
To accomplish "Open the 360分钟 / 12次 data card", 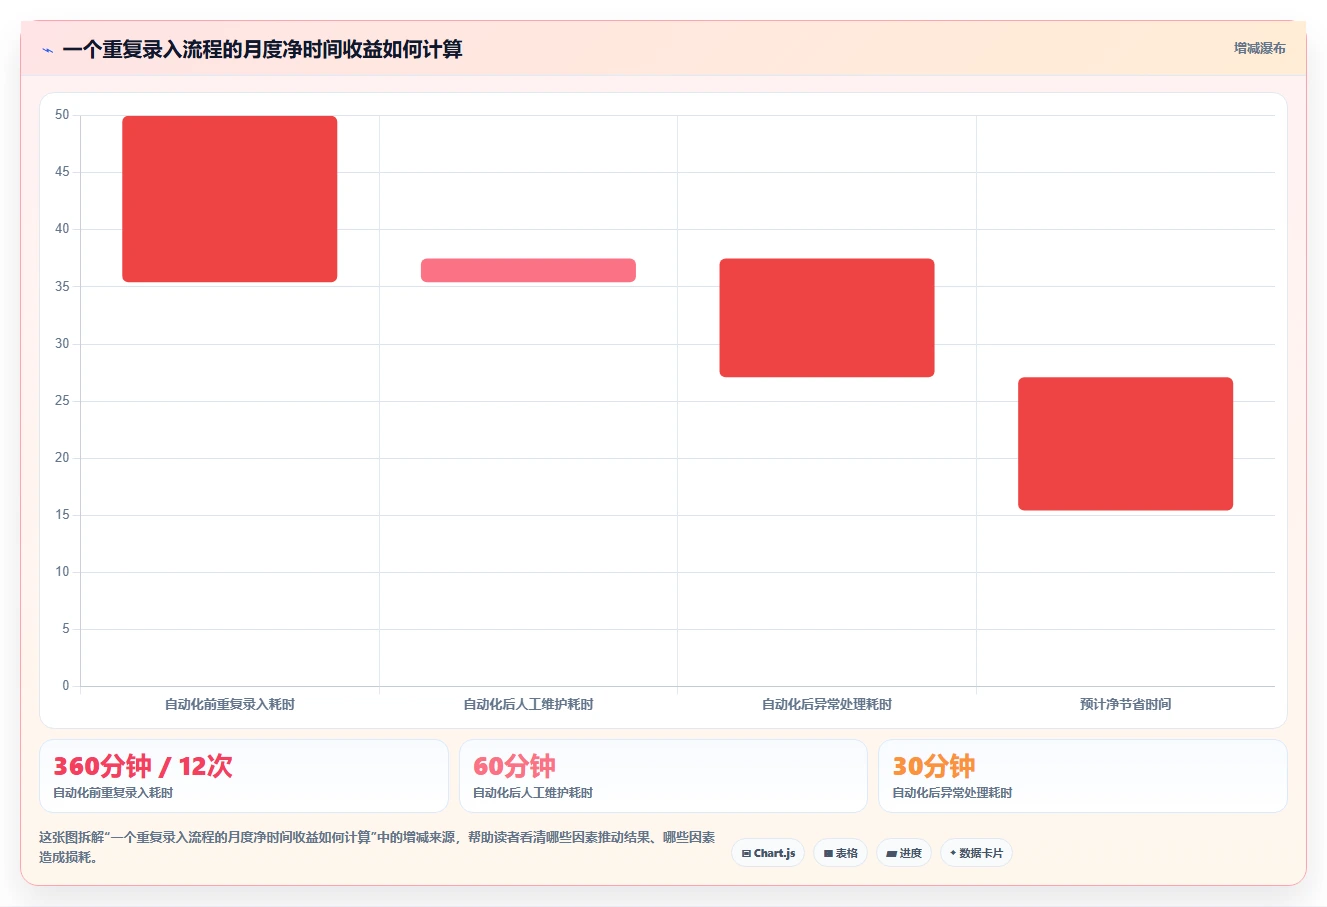I will pyautogui.click(x=244, y=776).
